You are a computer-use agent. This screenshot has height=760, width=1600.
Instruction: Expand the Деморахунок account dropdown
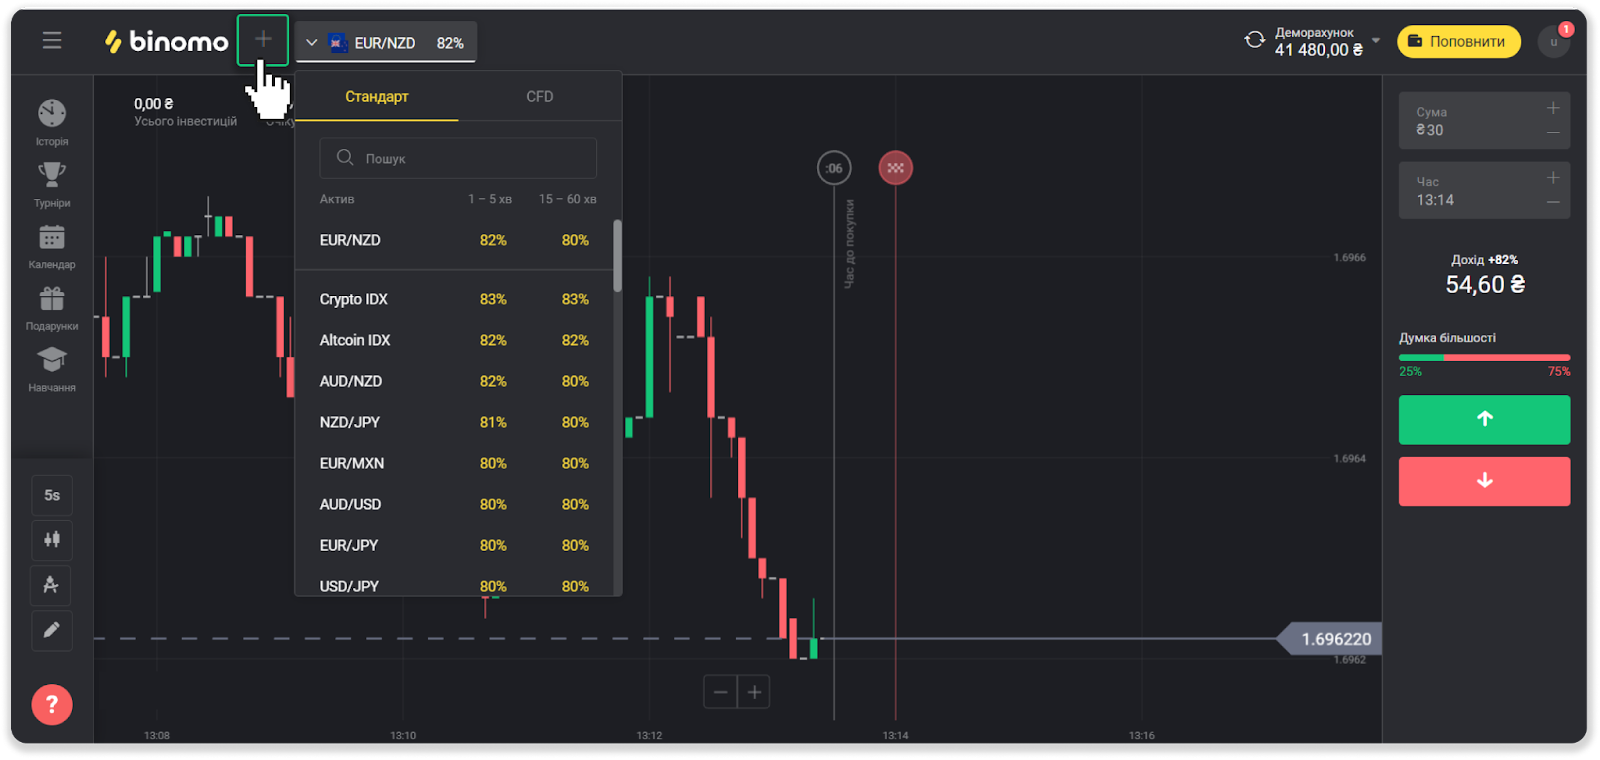pyautogui.click(x=1376, y=41)
